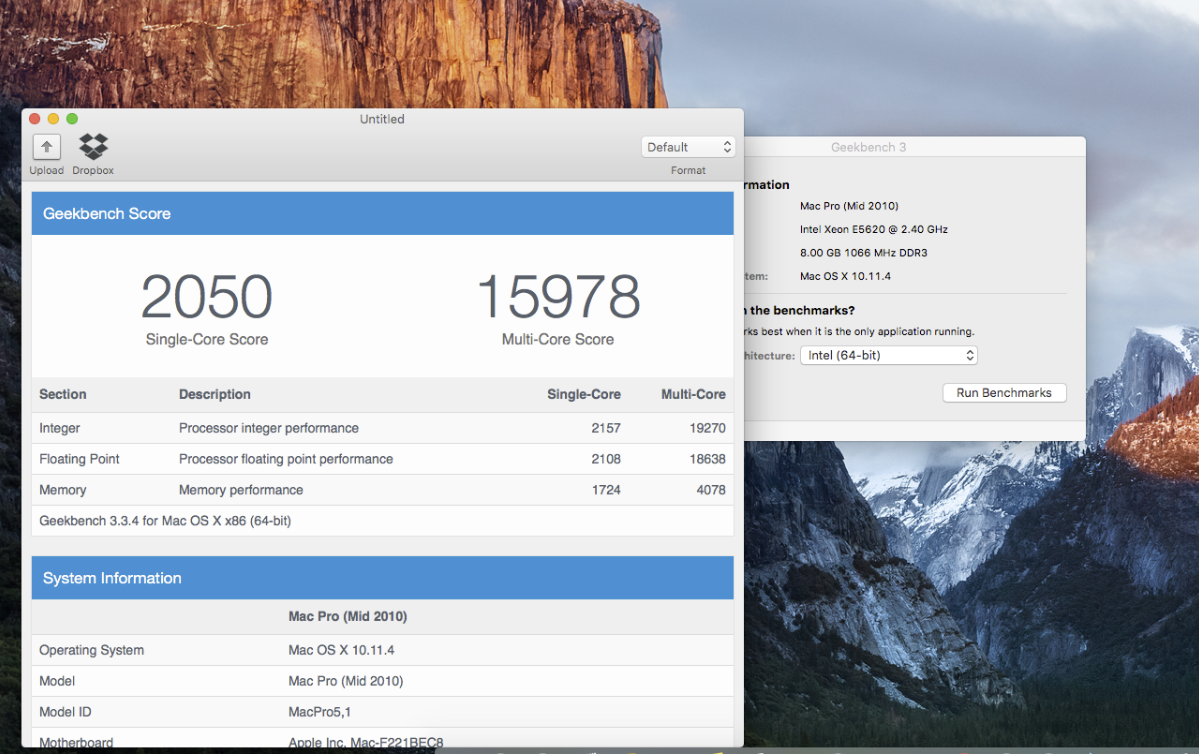This screenshot has height=754, width=1199.
Task: Click the Run Benchmarks button
Action: pyautogui.click(x=1004, y=392)
